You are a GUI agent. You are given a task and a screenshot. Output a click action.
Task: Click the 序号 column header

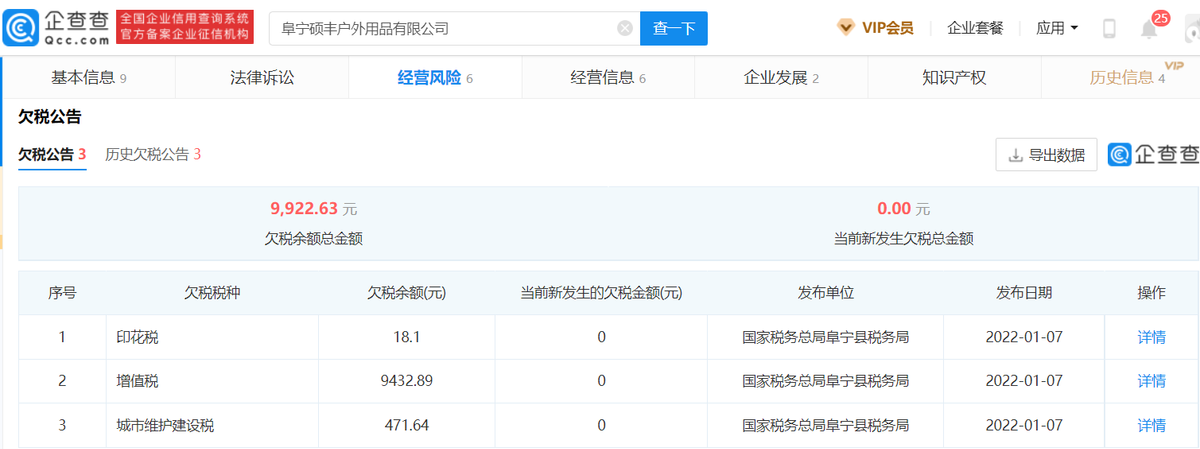tap(62, 293)
